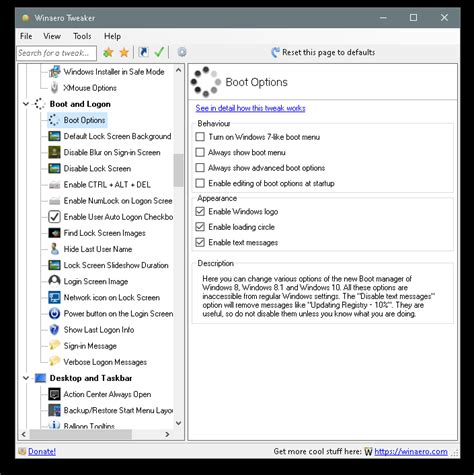This screenshot has height=475, width=474.
Task: Uncheck Enable loading circle
Action: (x=200, y=227)
